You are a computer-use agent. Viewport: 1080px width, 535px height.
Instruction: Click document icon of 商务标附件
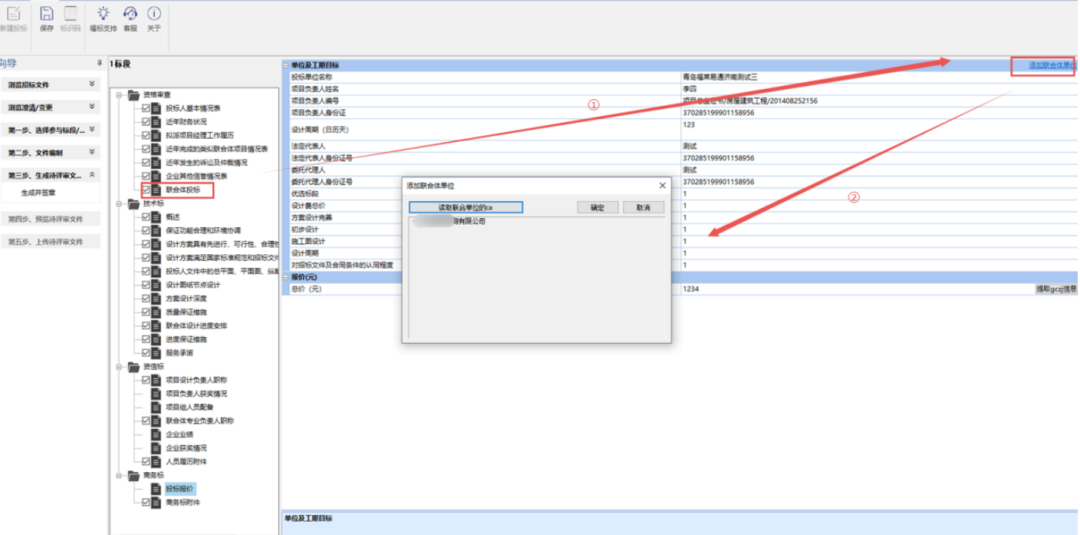[x=156, y=503]
